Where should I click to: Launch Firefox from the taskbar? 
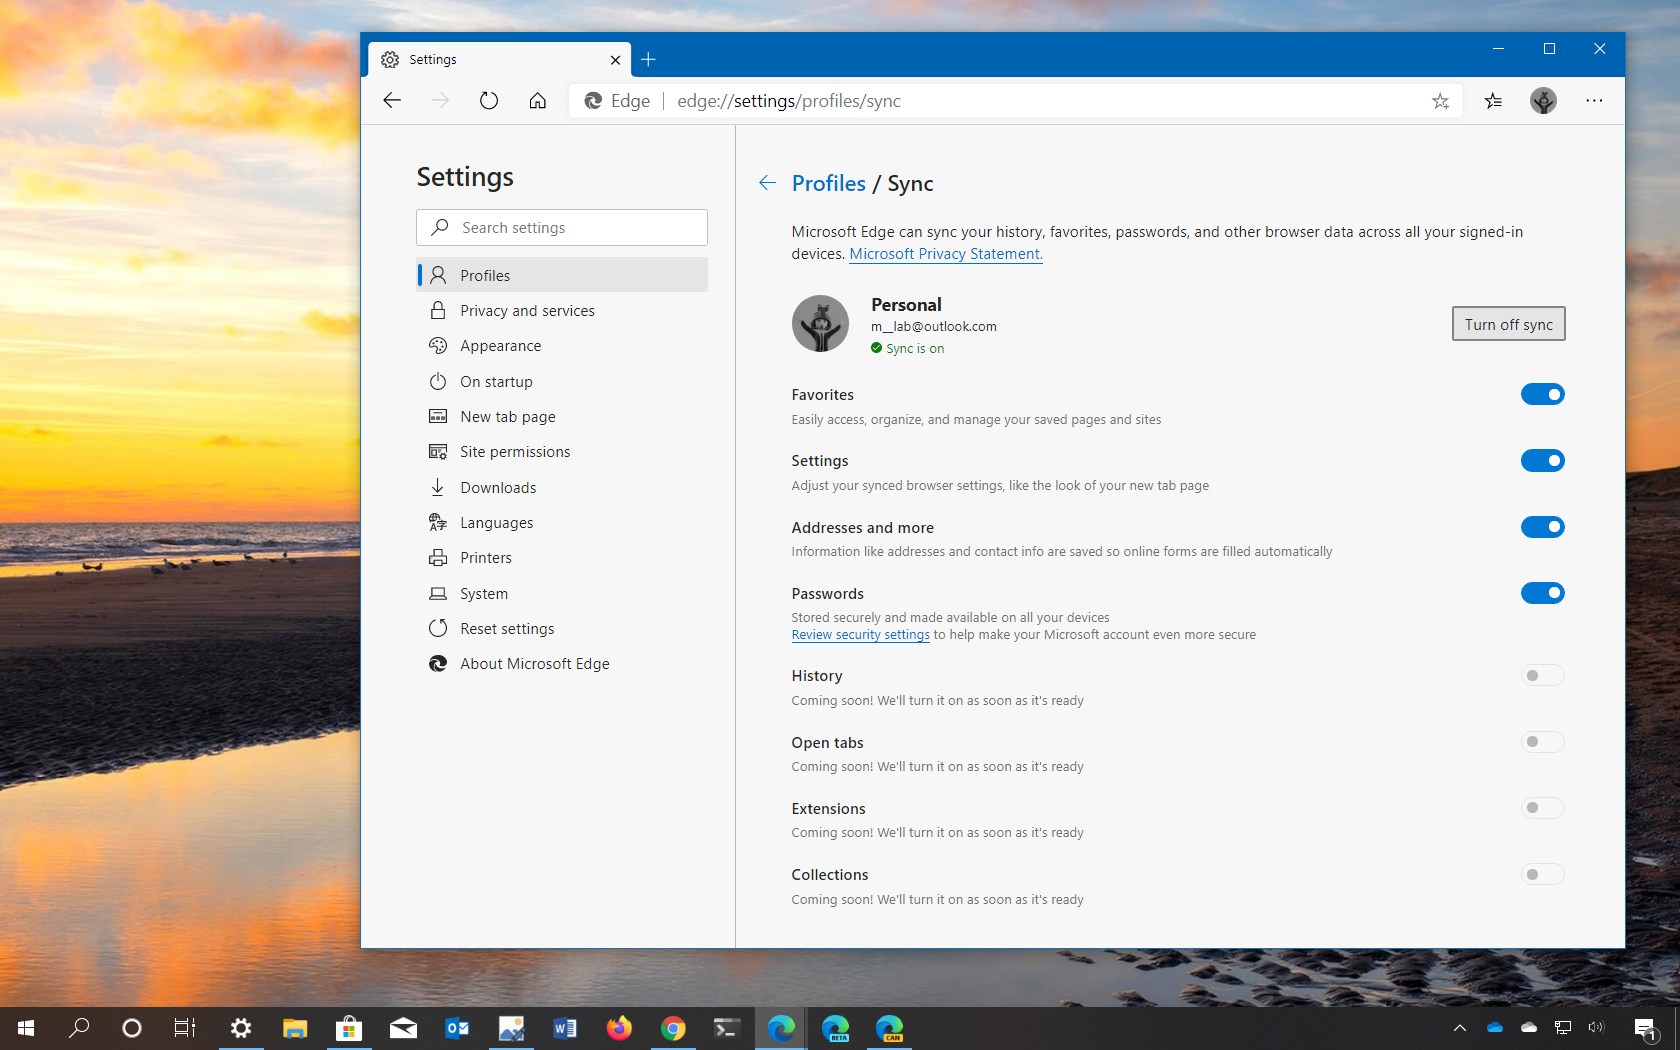click(619, 1028)
